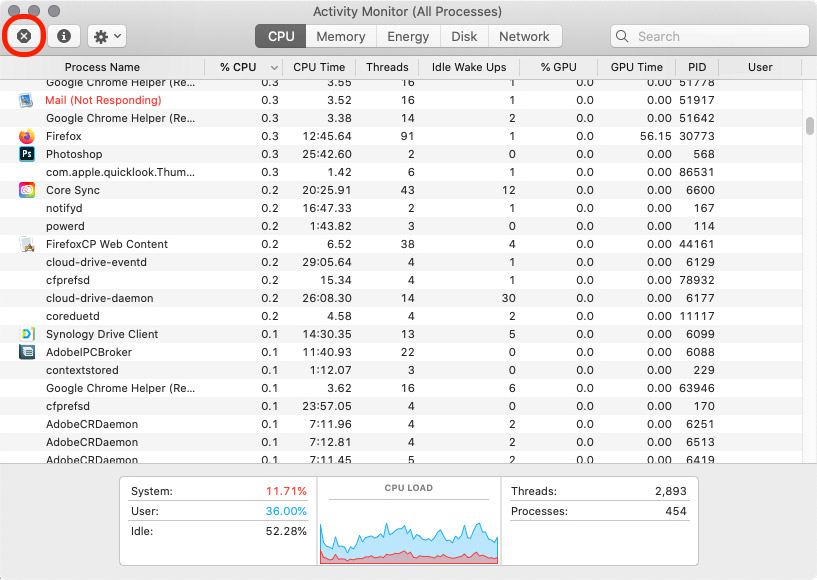Select the powerd process row
The image size is (817, 580).
pos(400,226)
